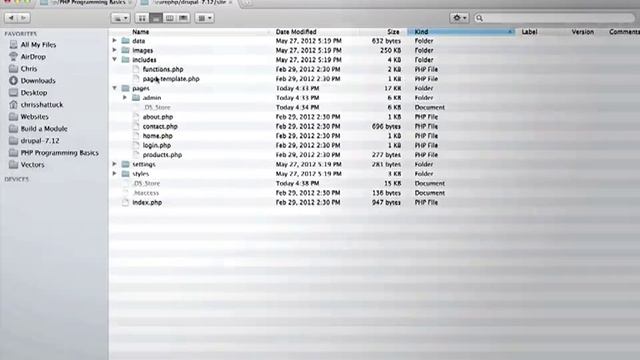The image size is (640, 360).
Task: Select the .htaccess document
Action: pos(146,193)
